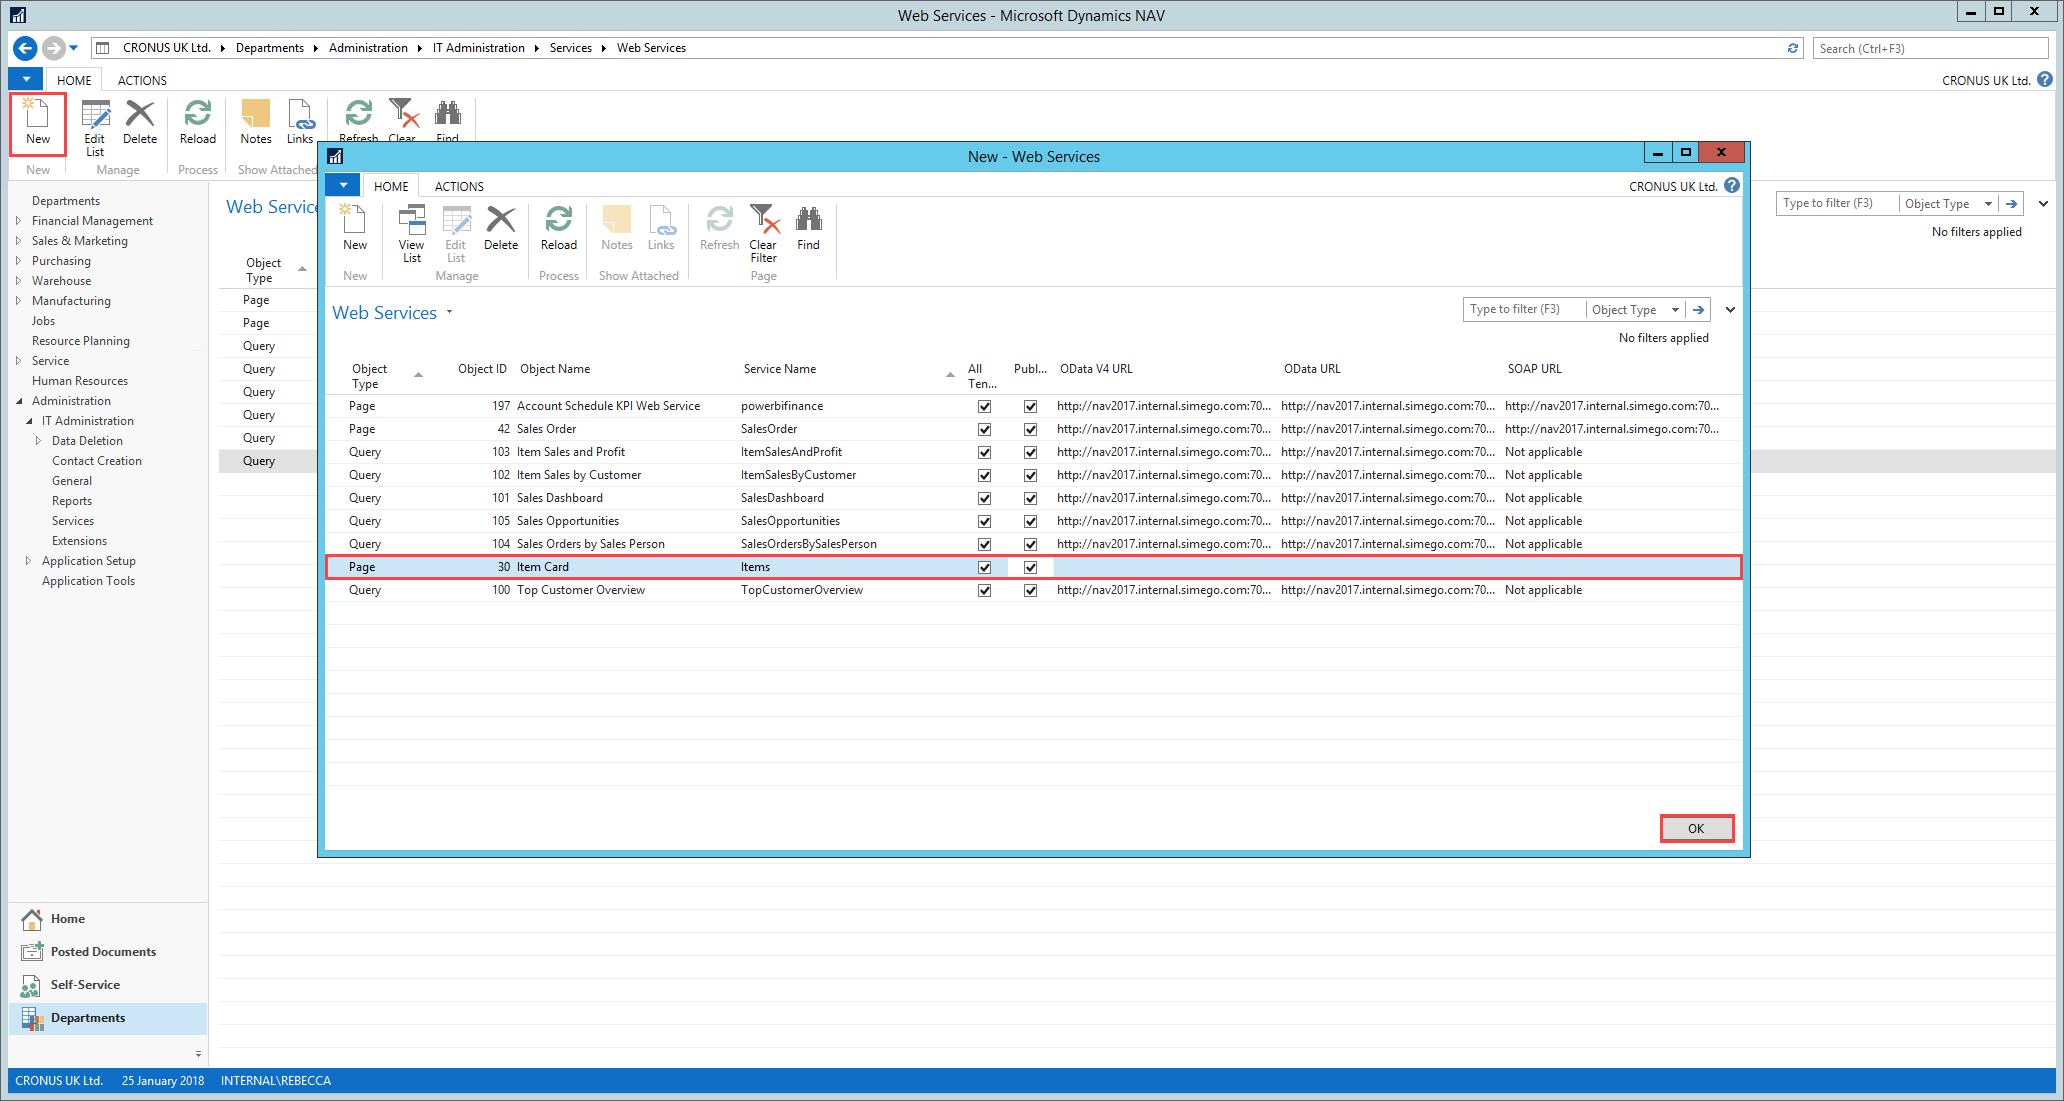Expand Application Setup tree node
Viewport: 2064px width, 1101px height.
point(29,561)
